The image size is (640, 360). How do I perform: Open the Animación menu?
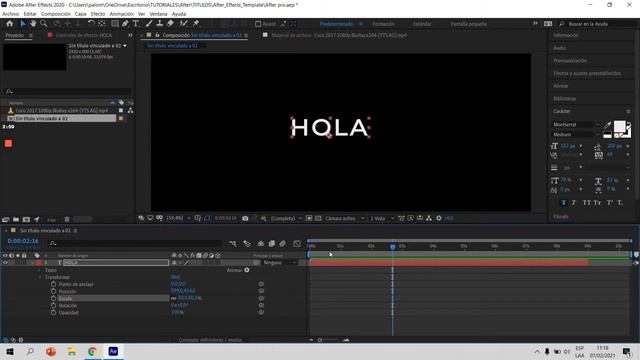[x=121, y=14]
